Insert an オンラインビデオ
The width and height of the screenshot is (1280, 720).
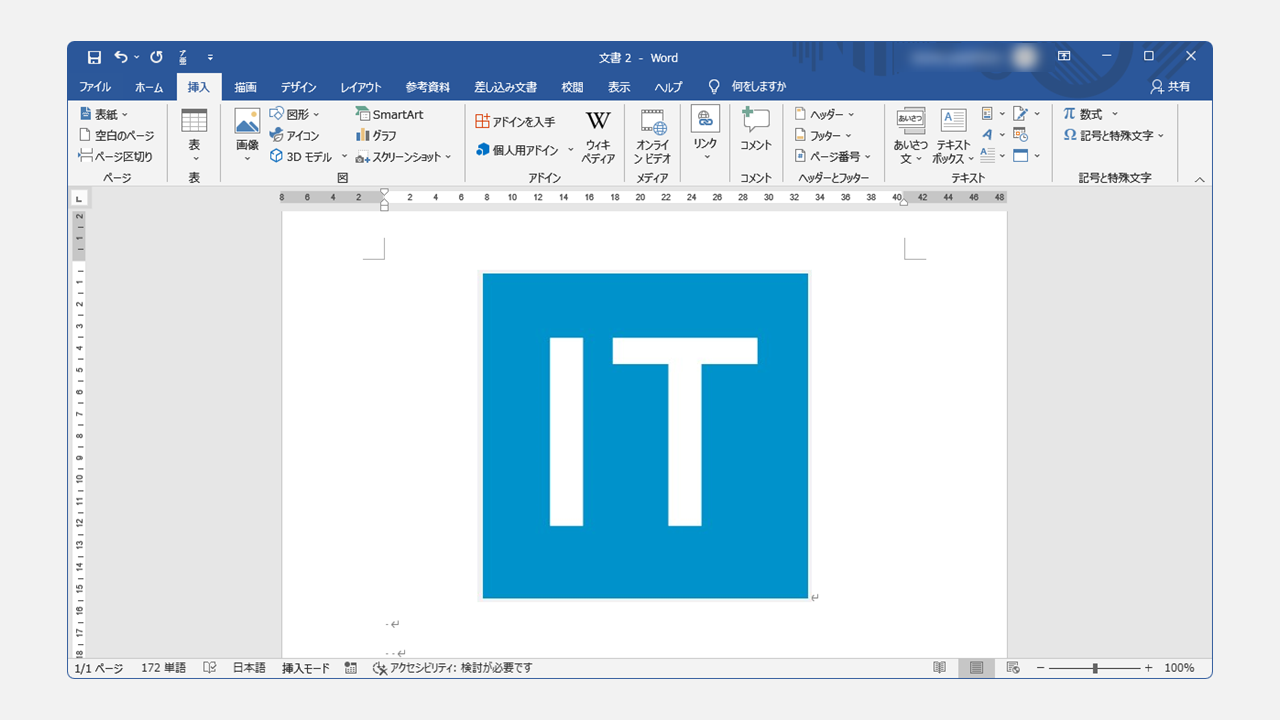coord(653,136)
